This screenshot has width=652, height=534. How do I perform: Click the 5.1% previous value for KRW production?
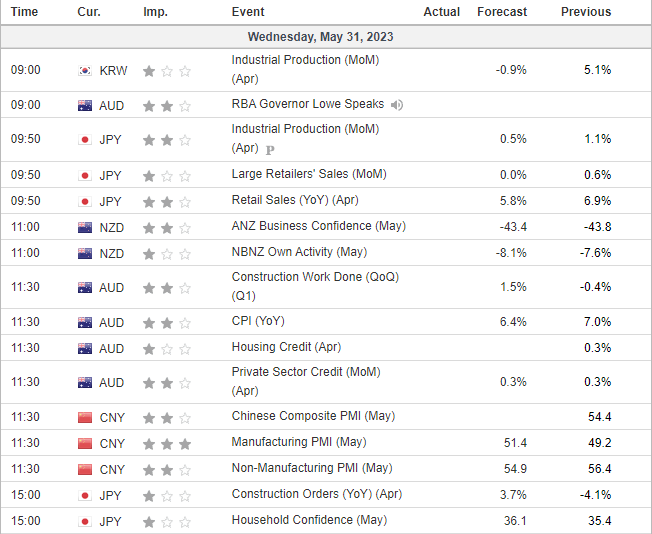click(598, 70)
